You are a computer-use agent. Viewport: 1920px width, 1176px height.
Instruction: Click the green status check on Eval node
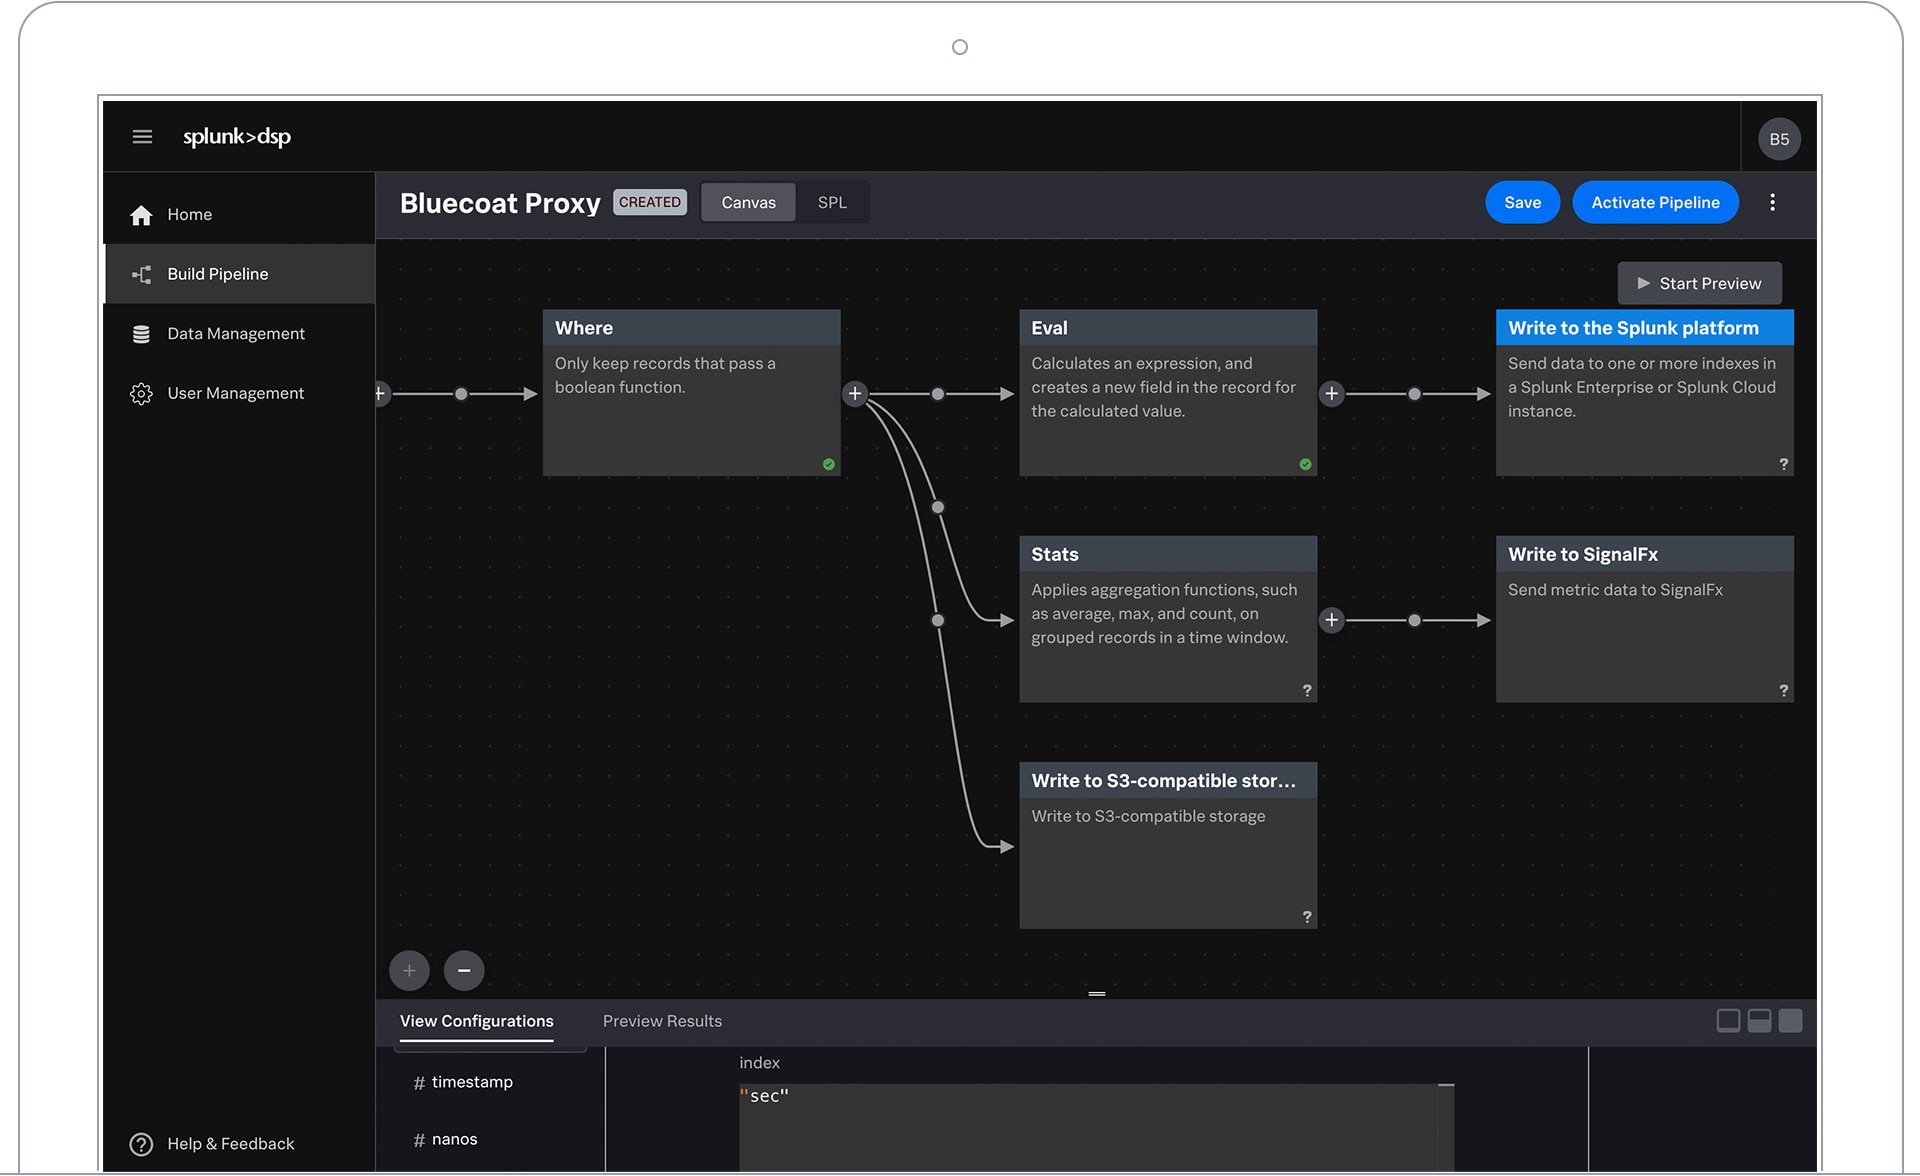pyautogui.click(x=1305, y=464)
